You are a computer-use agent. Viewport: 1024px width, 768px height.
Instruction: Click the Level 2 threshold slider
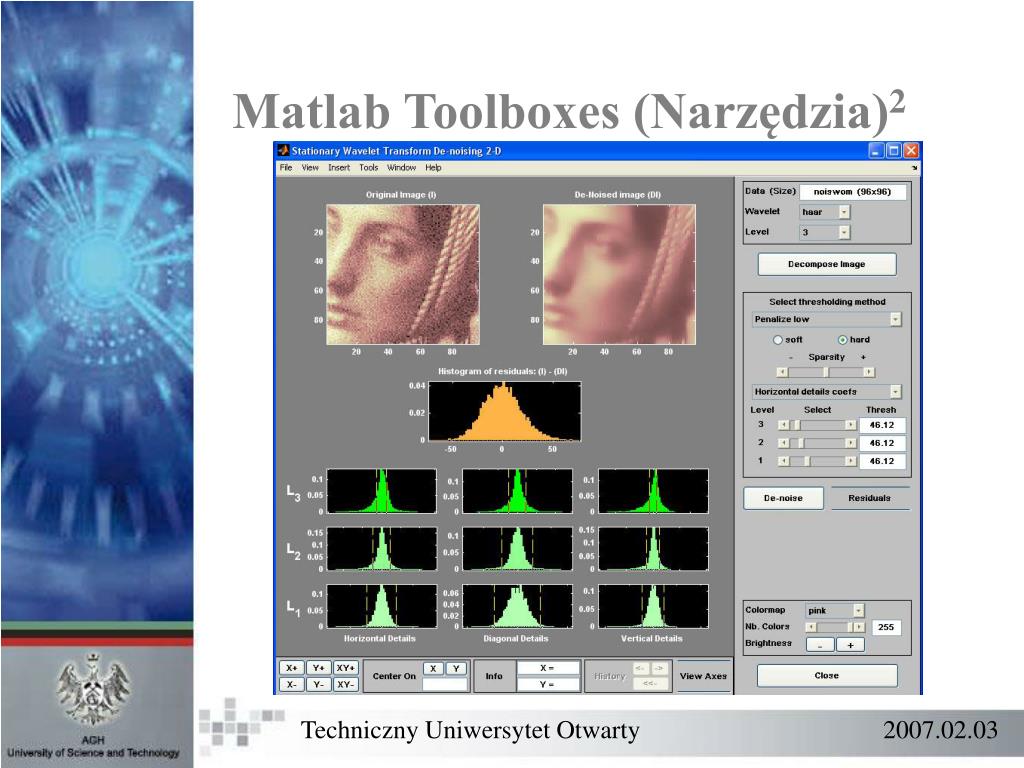click(816, 443)
